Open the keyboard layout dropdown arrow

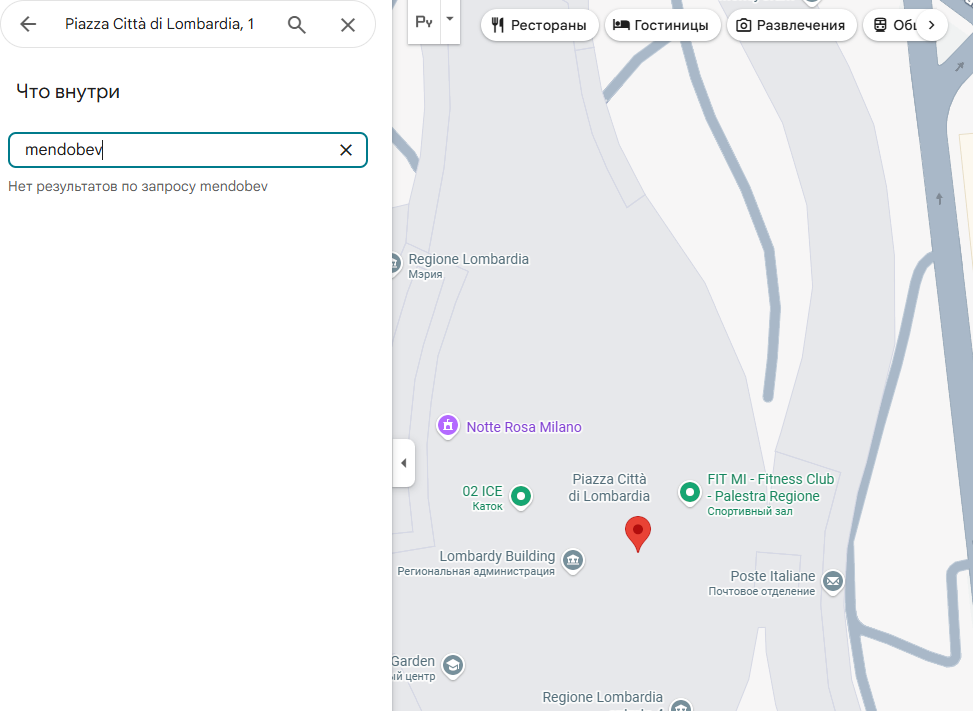click(447, 19)
